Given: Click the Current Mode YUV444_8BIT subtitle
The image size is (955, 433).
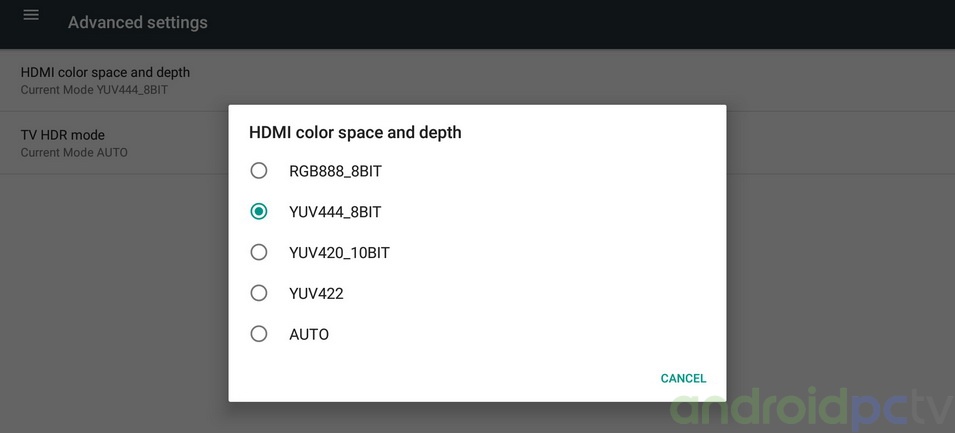Looking at the screenshot, I should tap(94, 90).
